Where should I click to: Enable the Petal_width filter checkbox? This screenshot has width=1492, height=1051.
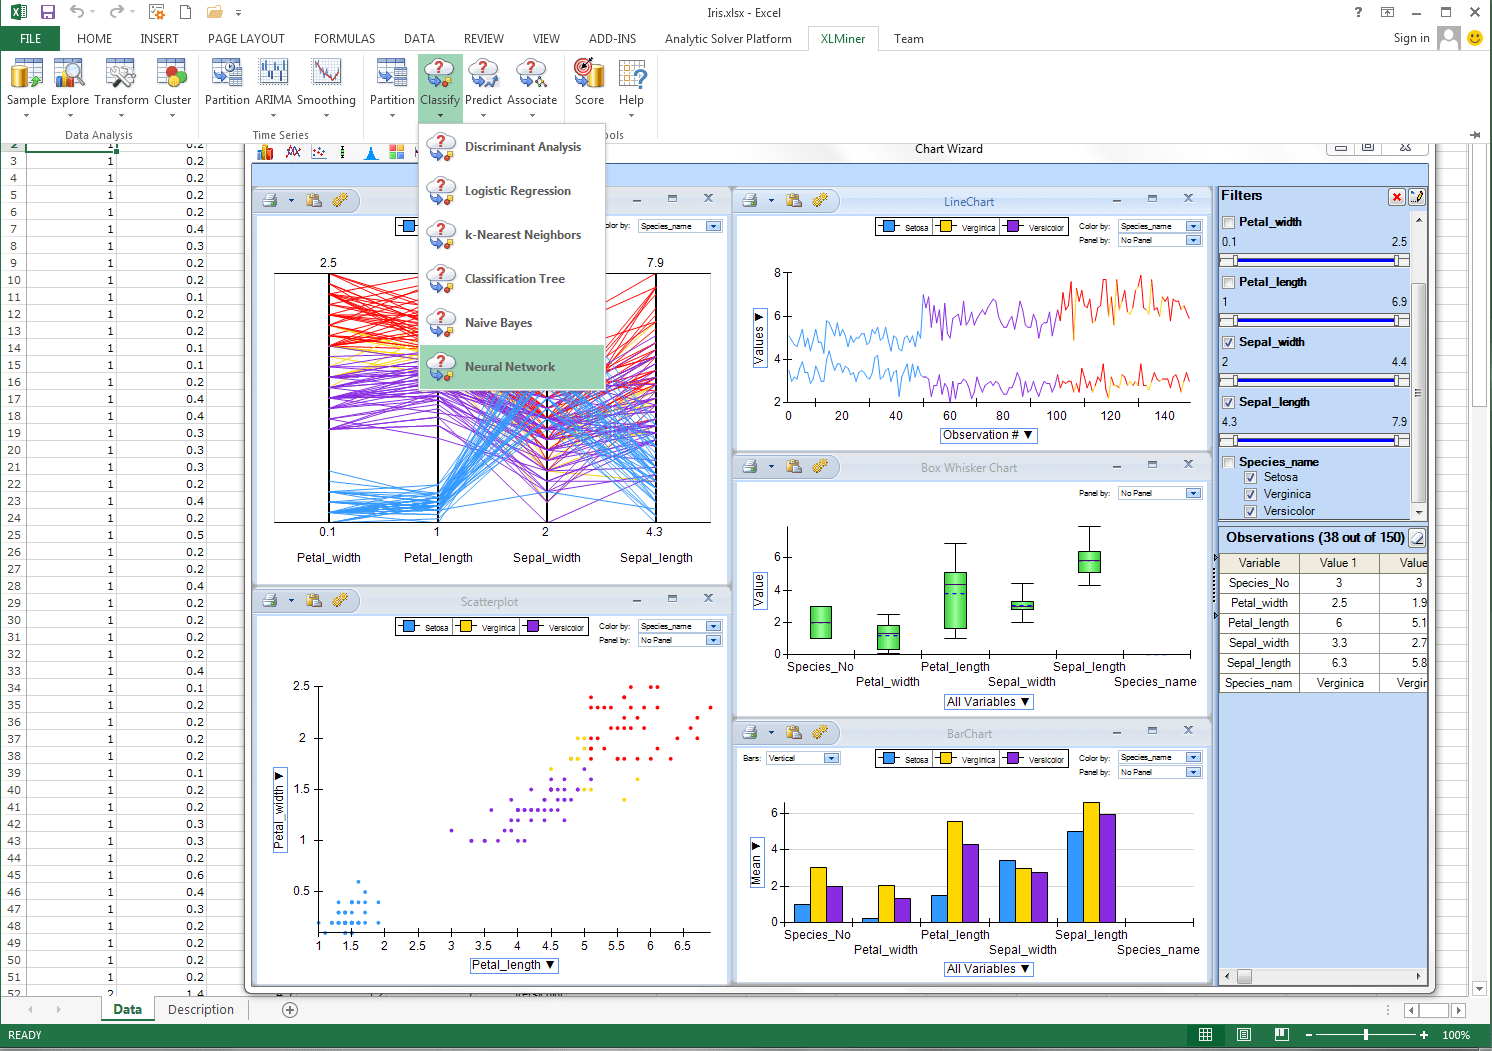coord(1228,221)
